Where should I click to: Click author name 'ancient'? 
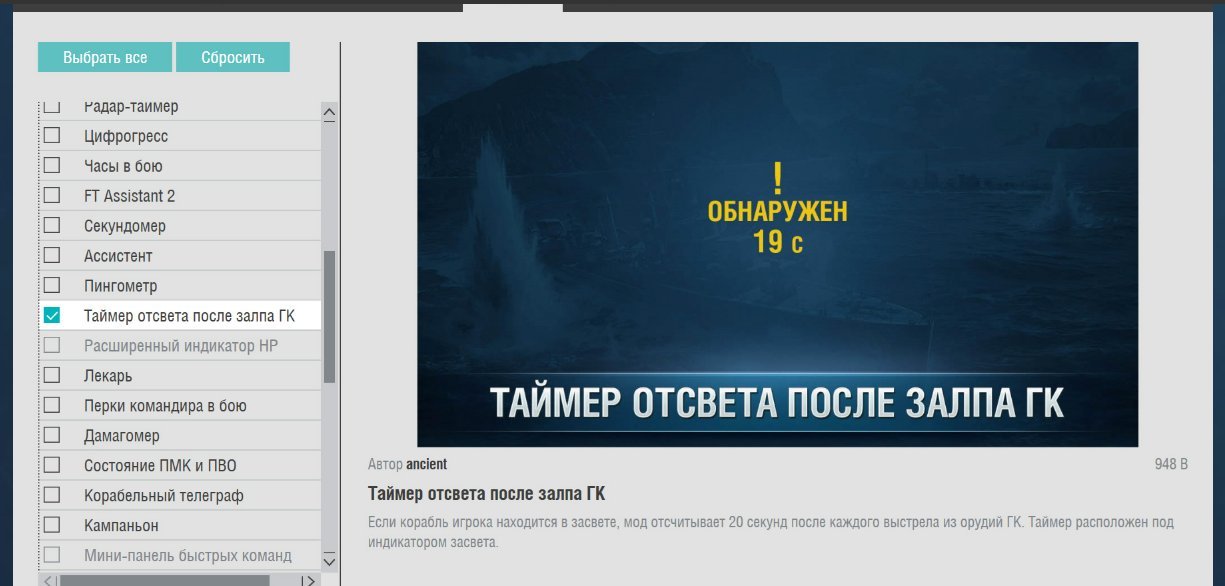coord(426,464)
